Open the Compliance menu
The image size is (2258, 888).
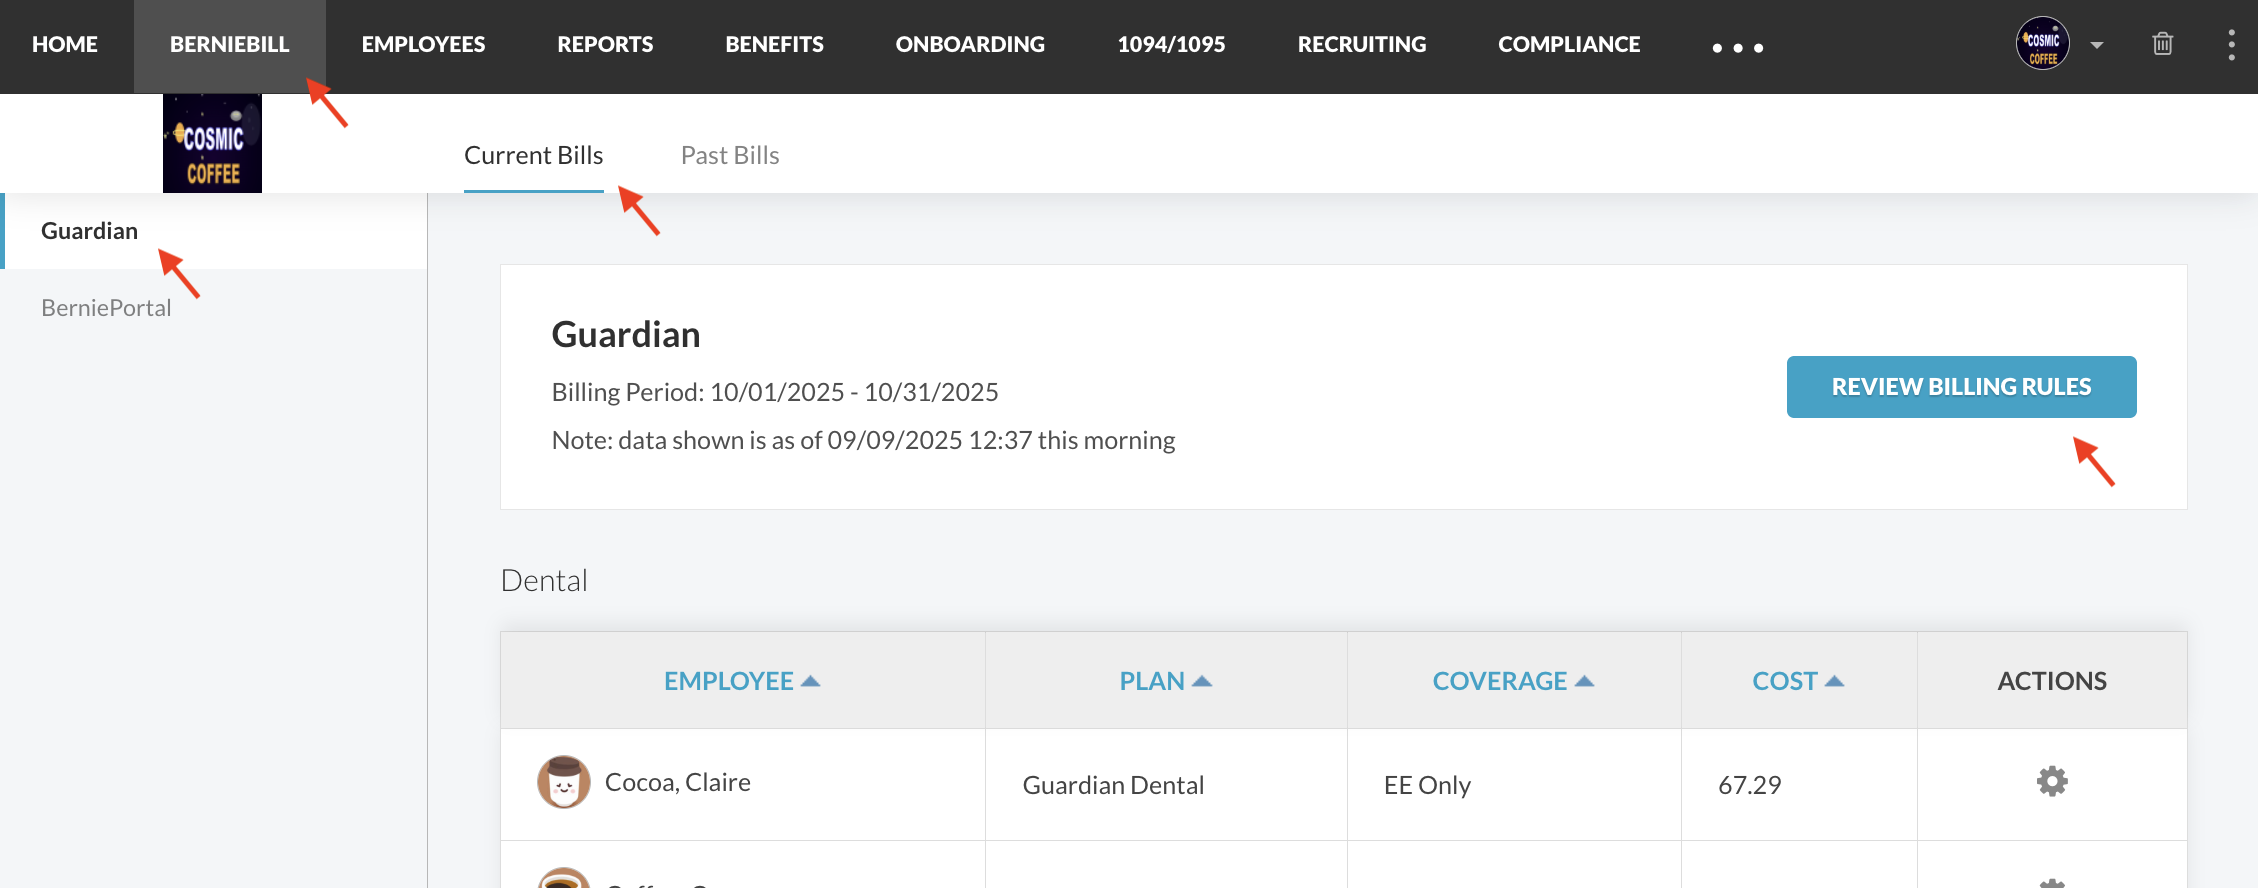coord(1569,44)
